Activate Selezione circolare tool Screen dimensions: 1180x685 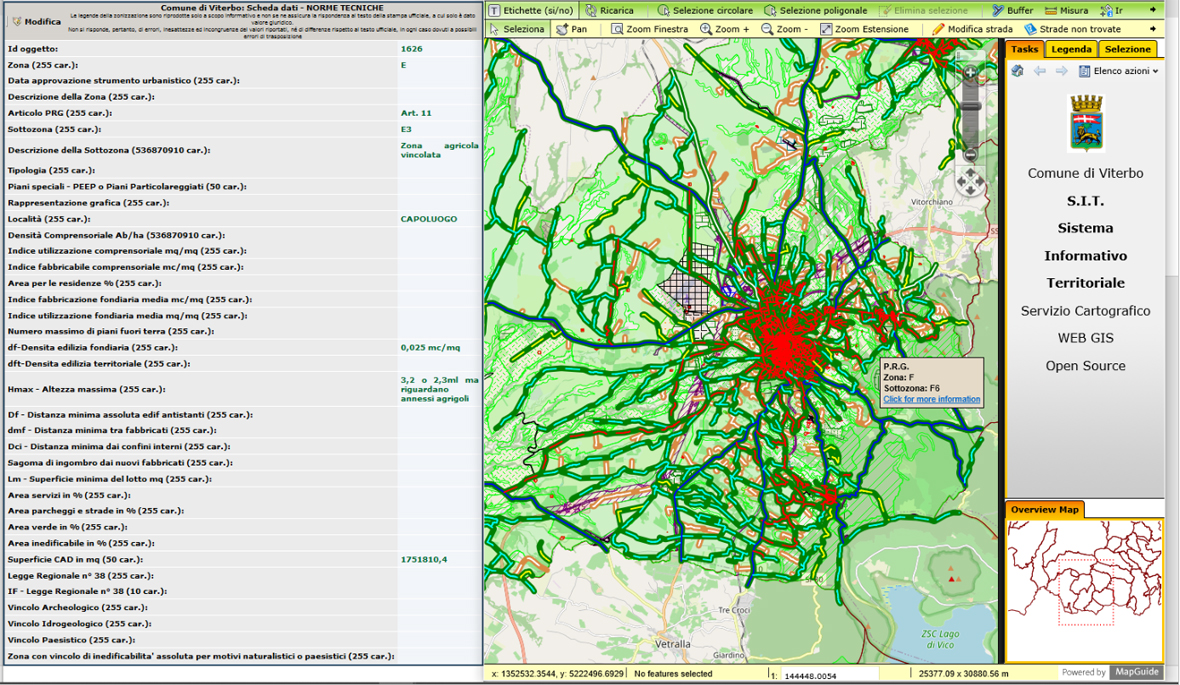(704, 11)
